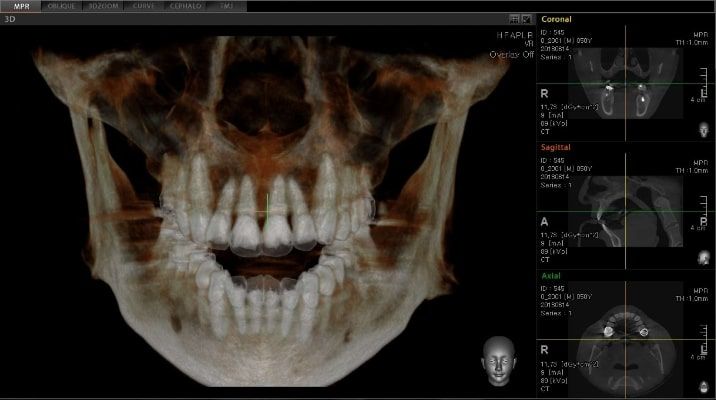Click the Coronal view title label
Image resolution: width=716 pixels, height=400 pixels.
(557, 19)
